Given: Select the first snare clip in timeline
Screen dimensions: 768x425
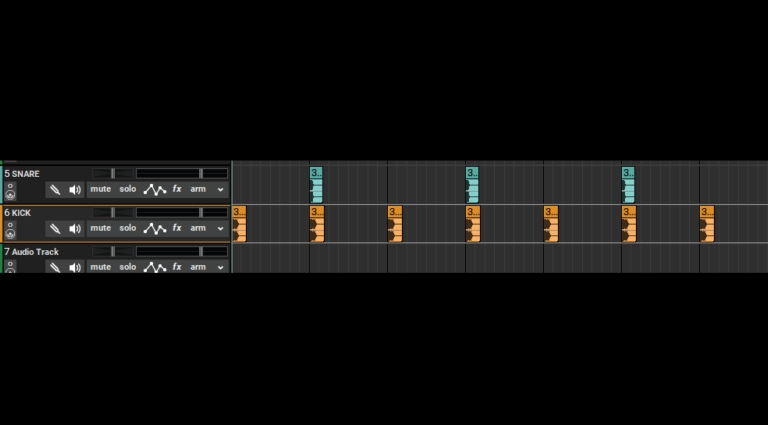Looking at the screenshot, I should coord(316,185).
